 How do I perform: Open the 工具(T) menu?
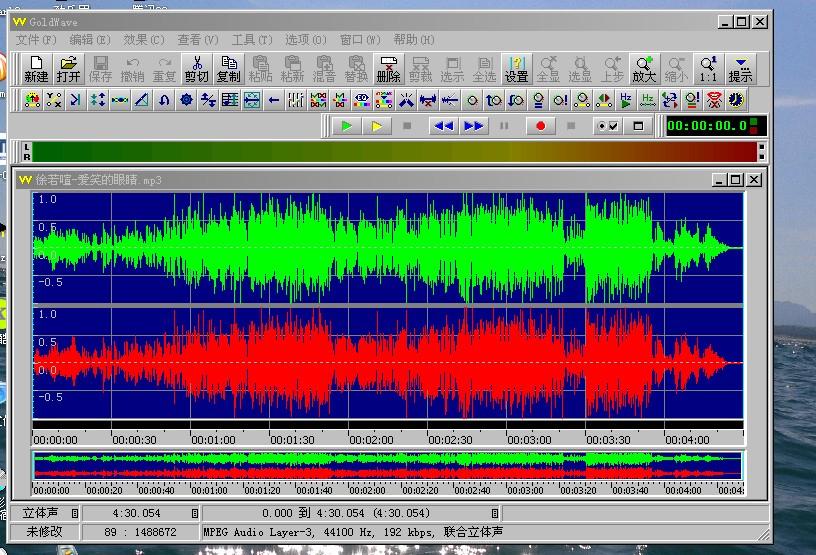(x=251, y=40)
